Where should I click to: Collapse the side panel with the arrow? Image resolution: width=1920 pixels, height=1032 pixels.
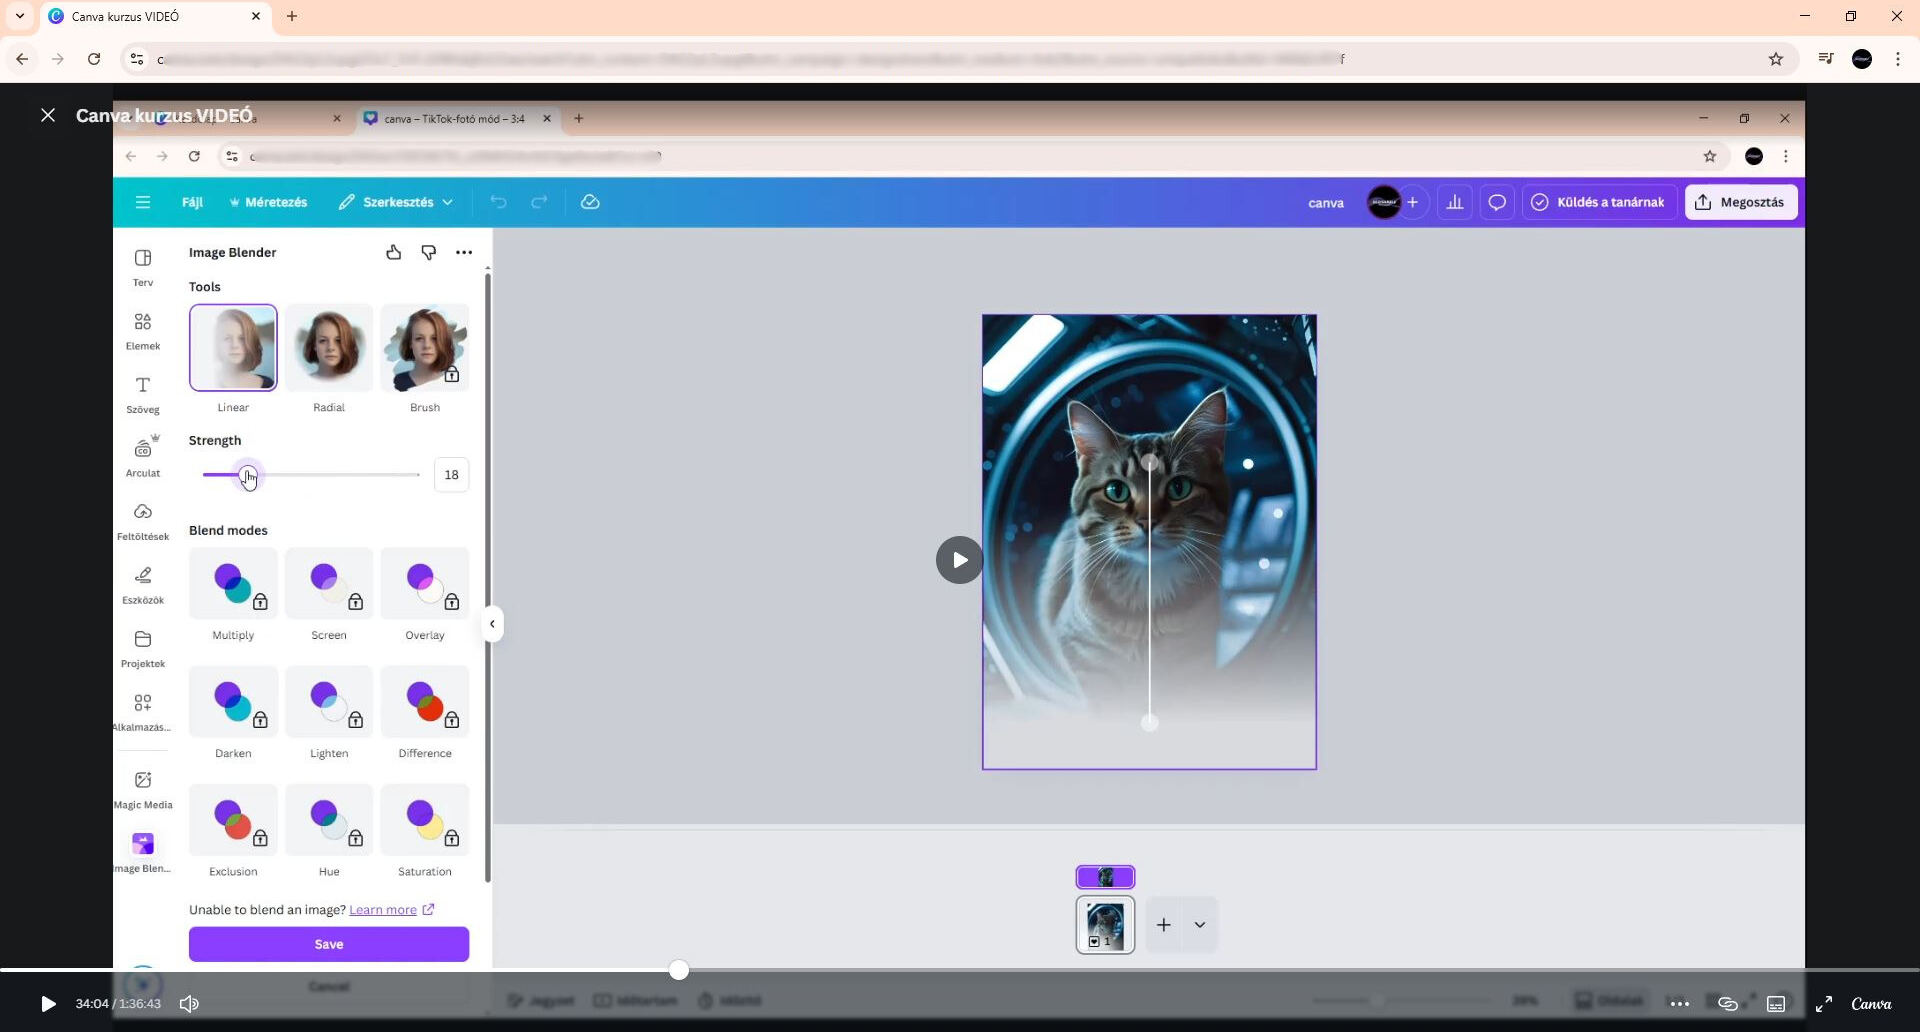pyautogui.click(x=492, y=624)
